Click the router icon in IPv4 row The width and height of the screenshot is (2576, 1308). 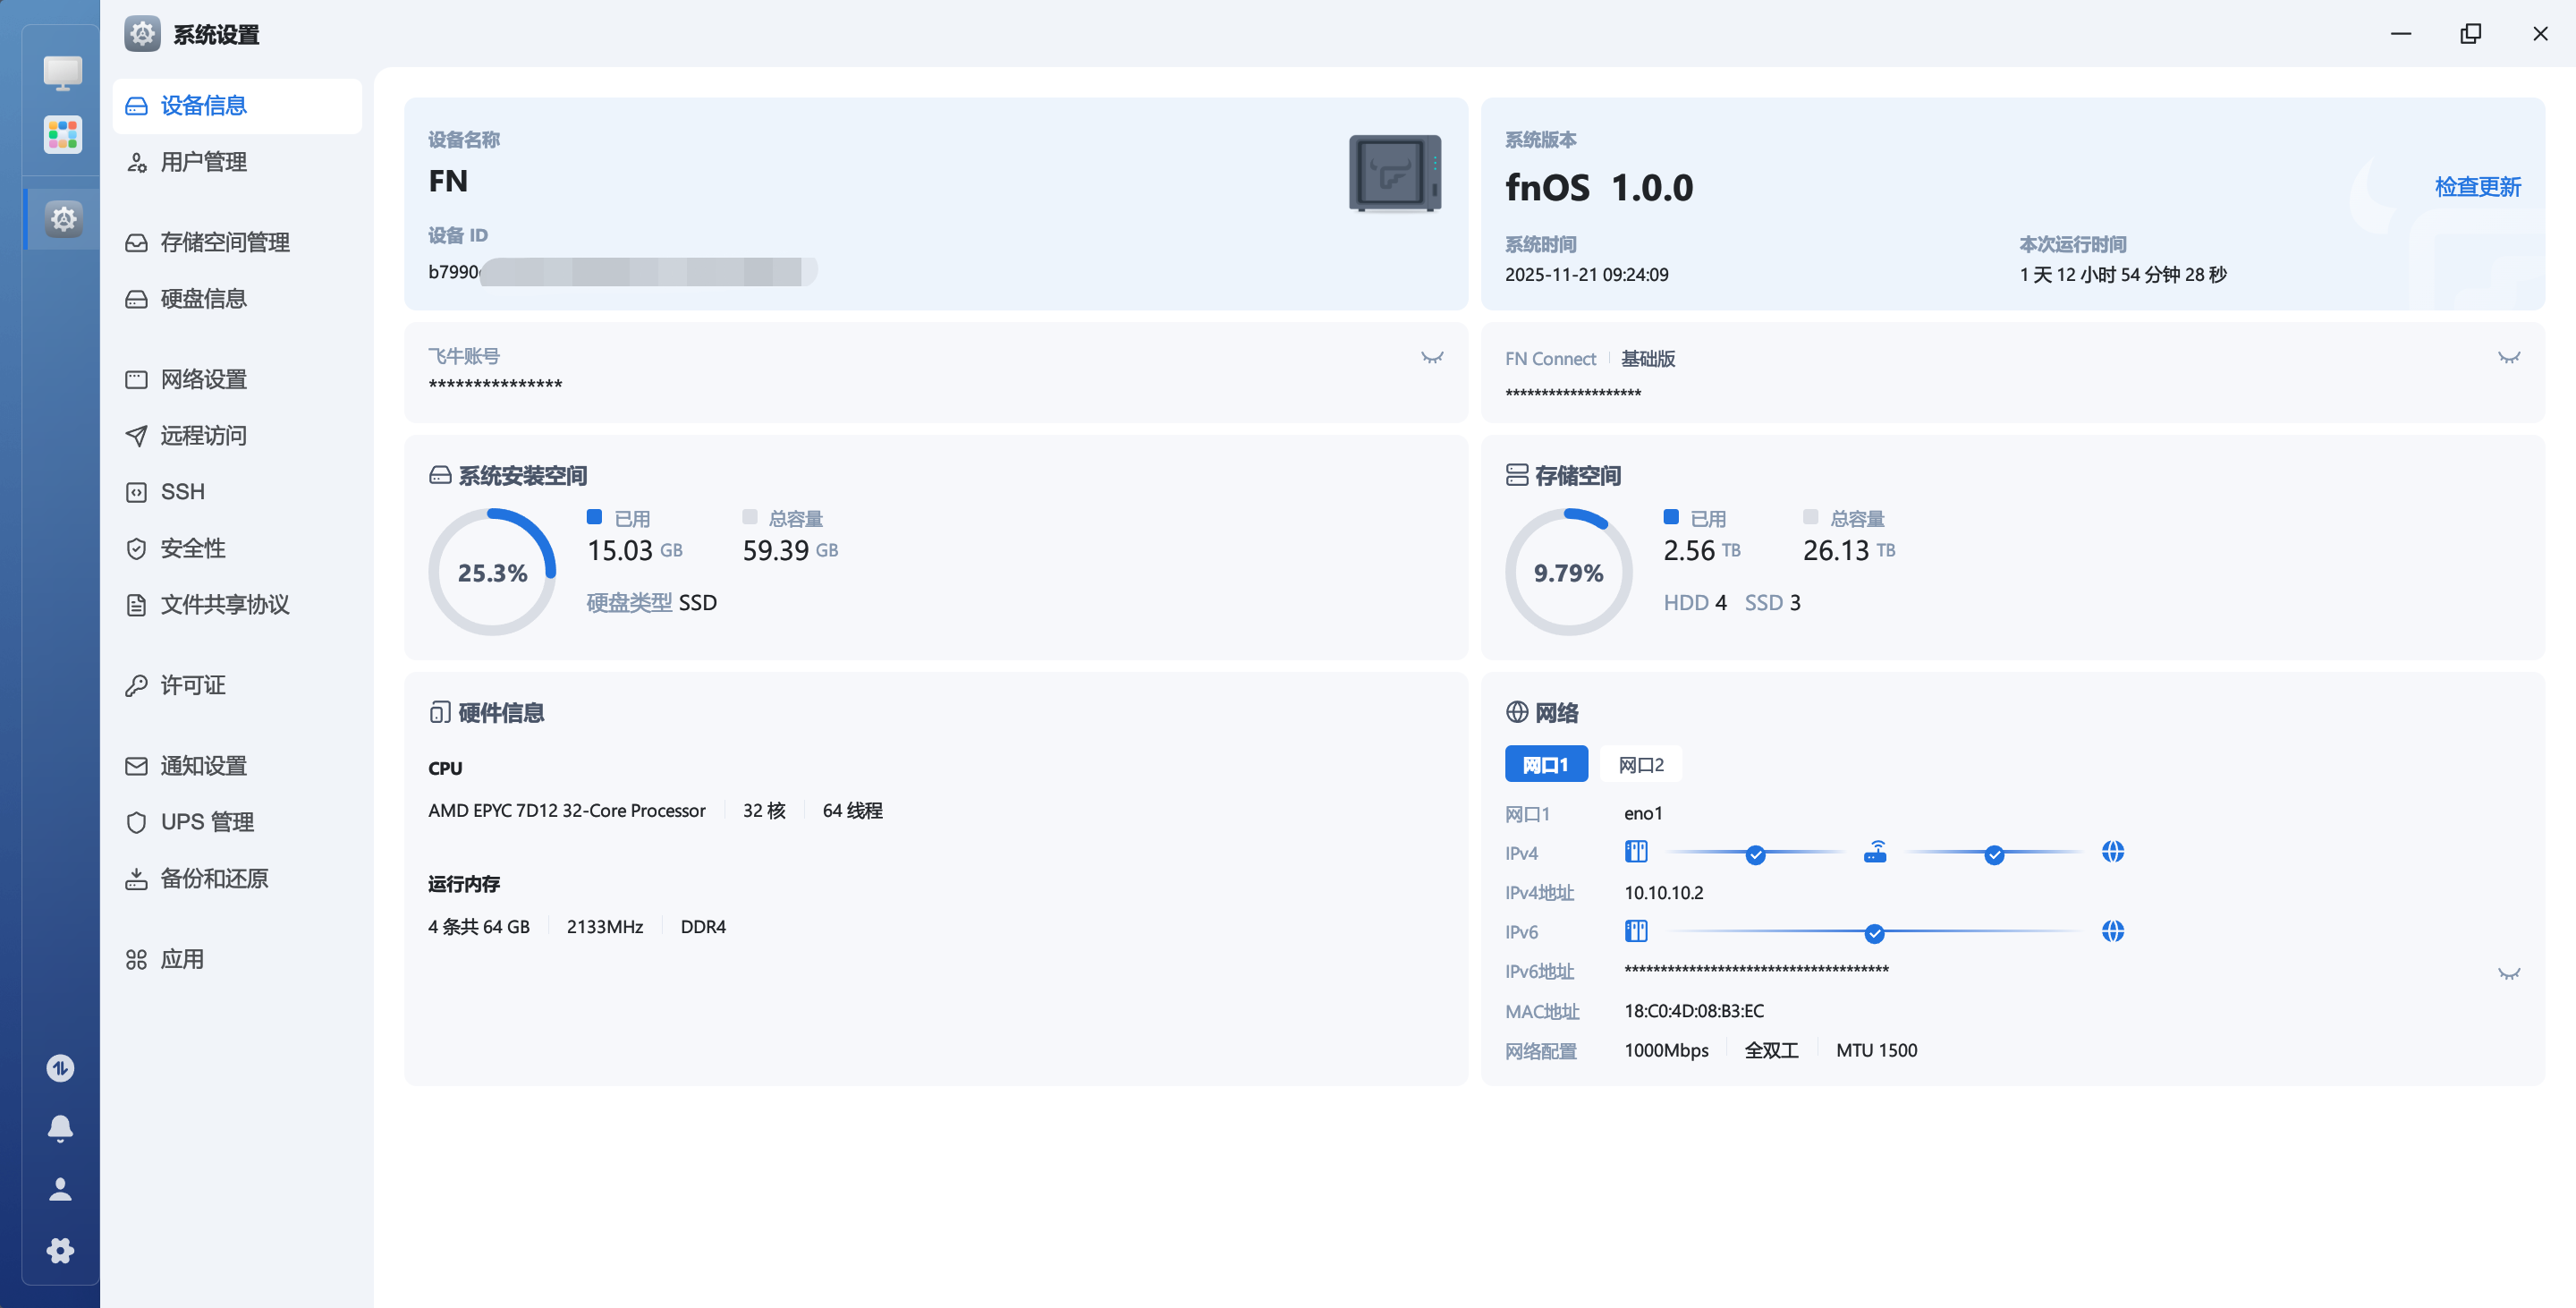[x=1875, y=852]
